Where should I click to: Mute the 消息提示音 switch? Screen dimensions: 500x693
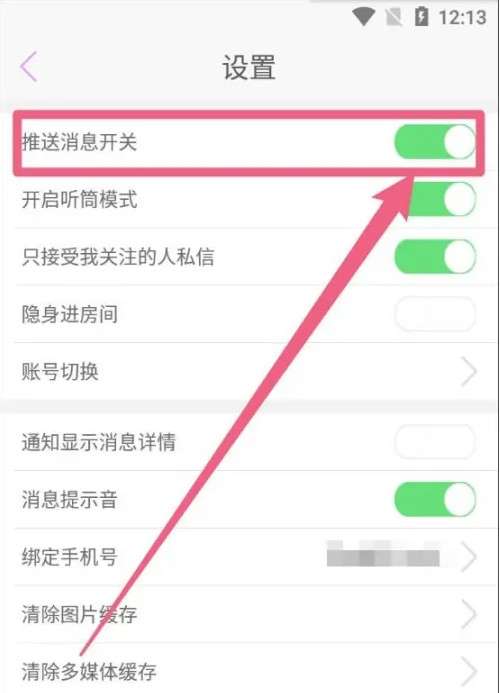tap(435, 499)
